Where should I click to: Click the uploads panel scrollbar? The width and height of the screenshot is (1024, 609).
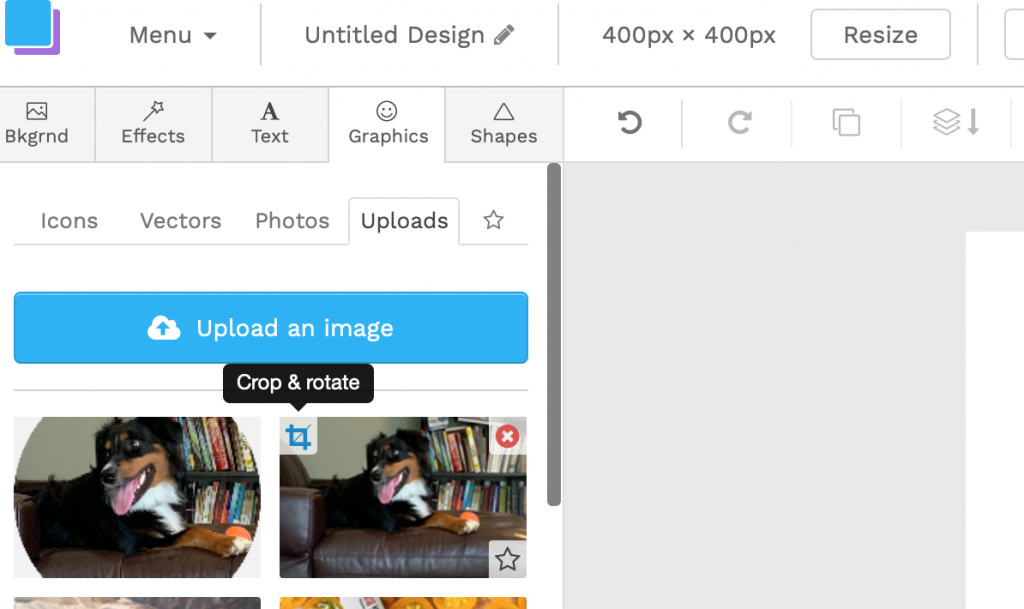click(554, 334)
